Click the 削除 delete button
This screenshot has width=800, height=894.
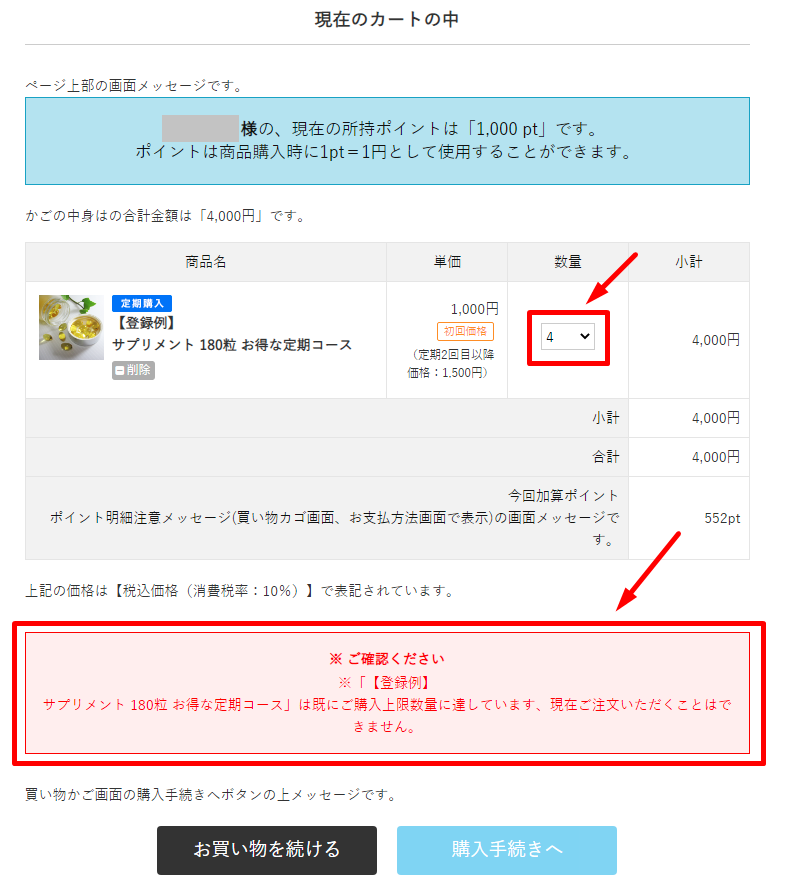(x=133, y=370)
